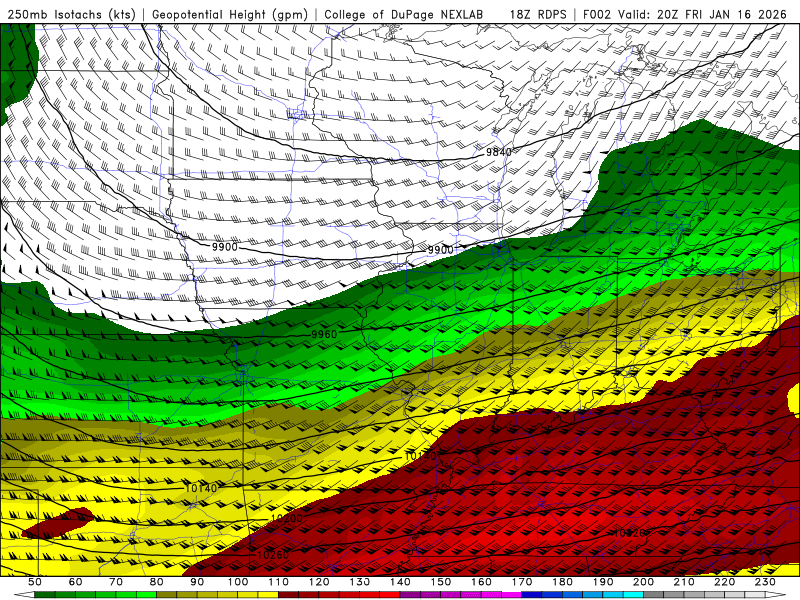Click the 140 value on the color scale
This screenshot has height=600, width=800.
[x=400, y=582]
